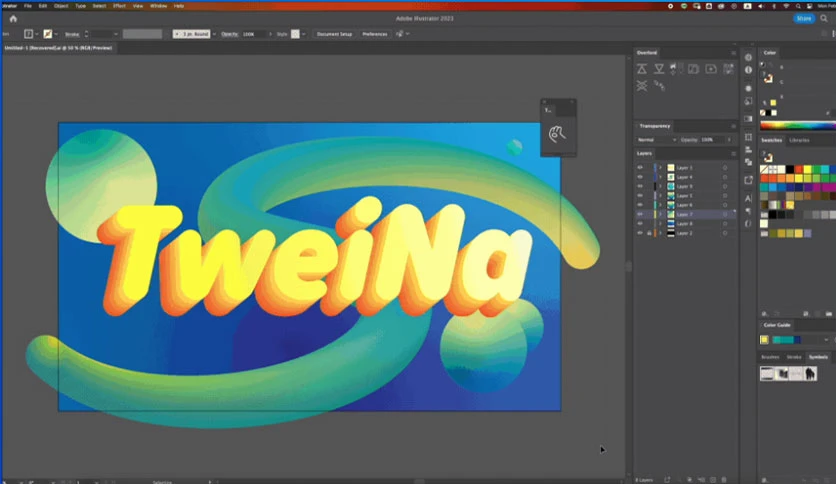The height and width of the screenshot is (484, 836).
Task: Expand Layer 2 contents arrow
Action: coord(660,233)
